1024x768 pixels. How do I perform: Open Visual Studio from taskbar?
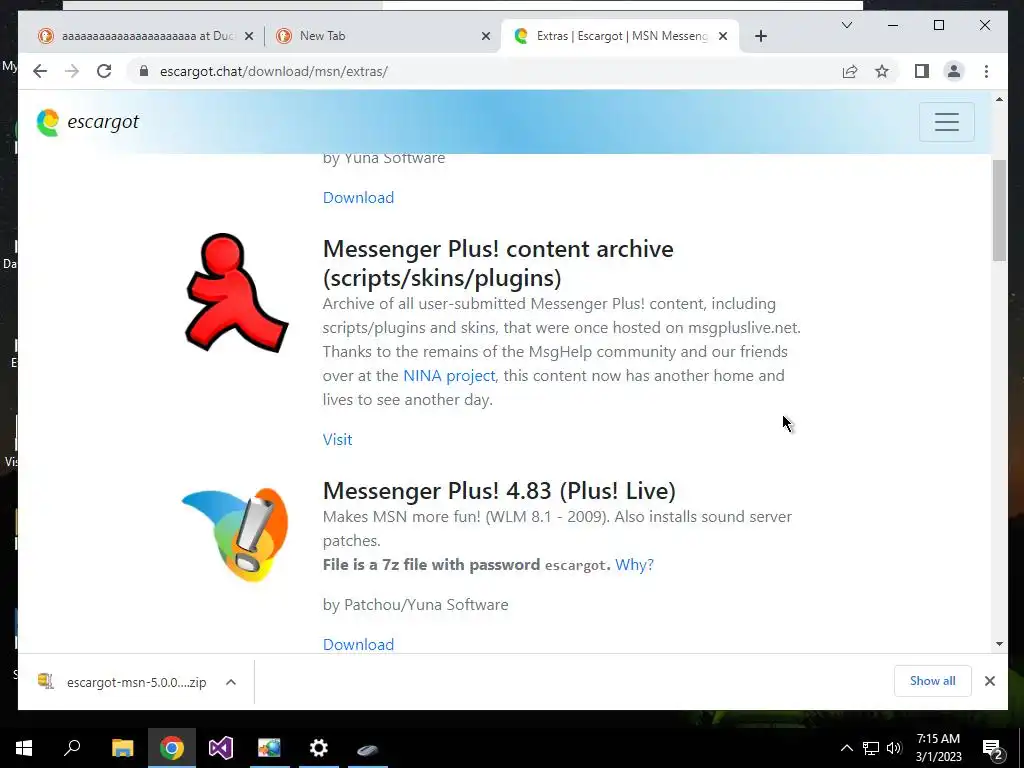(221, 748)
